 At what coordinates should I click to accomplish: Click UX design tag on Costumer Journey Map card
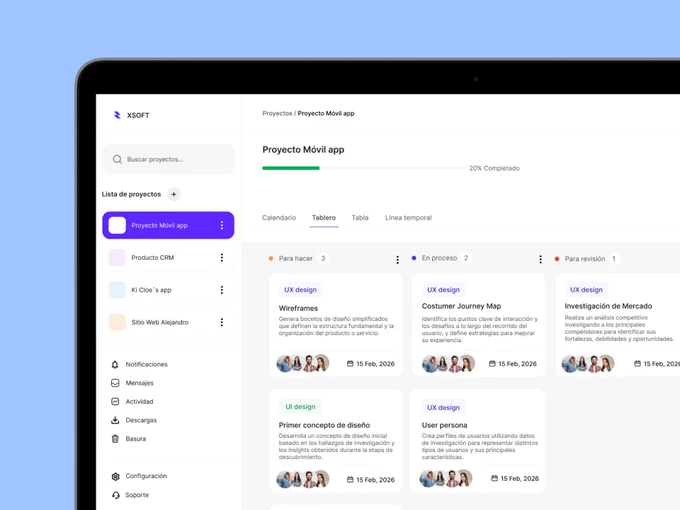point(443,290)
